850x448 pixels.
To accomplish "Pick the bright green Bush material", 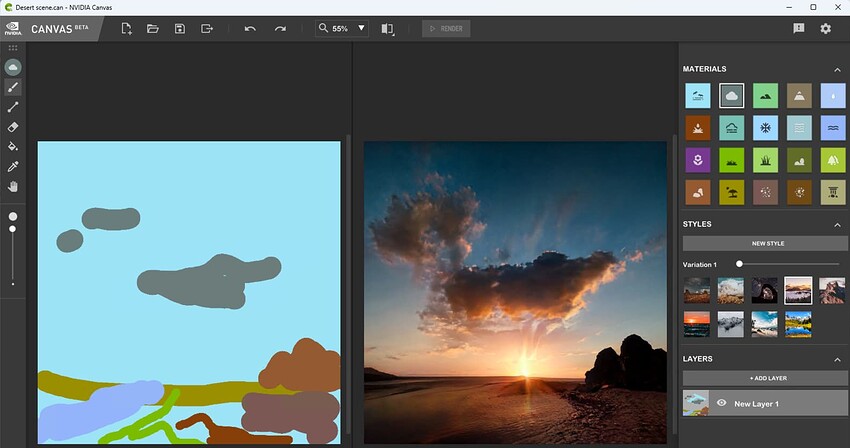I will coord(731,160).
